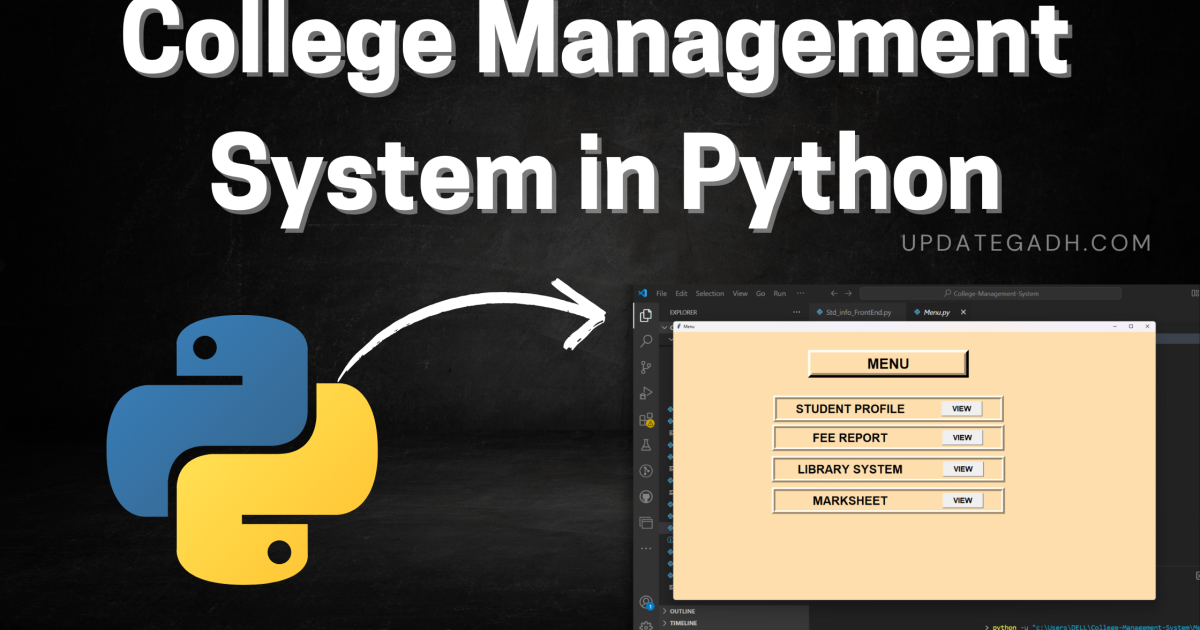Image resolution: width=1200 pixels, height=630 pixels.
Task: Collapse the project folder chevron in Explorer
Action: click(x=663, y=328)
